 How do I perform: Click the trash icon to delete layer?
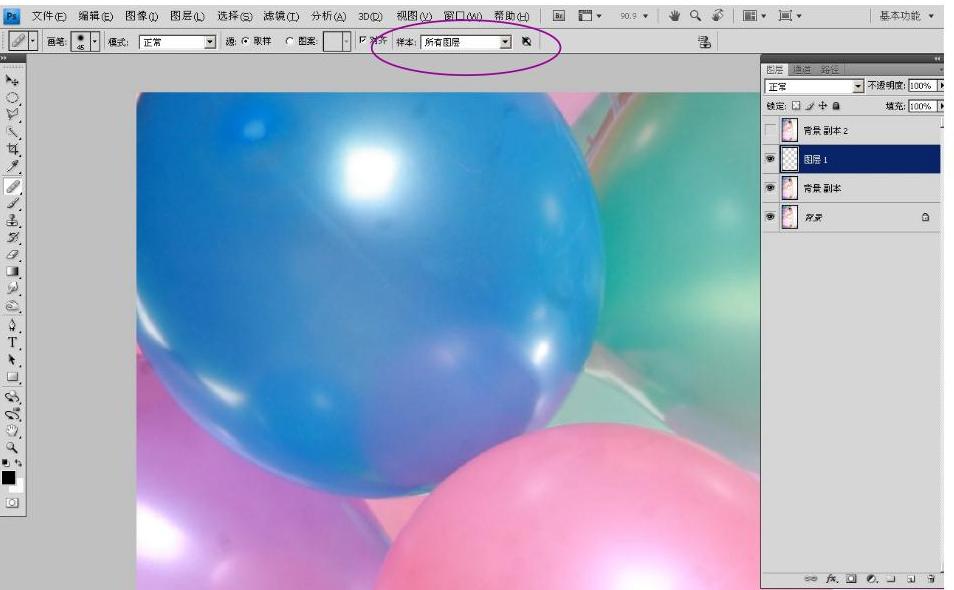tap(931, 578)
